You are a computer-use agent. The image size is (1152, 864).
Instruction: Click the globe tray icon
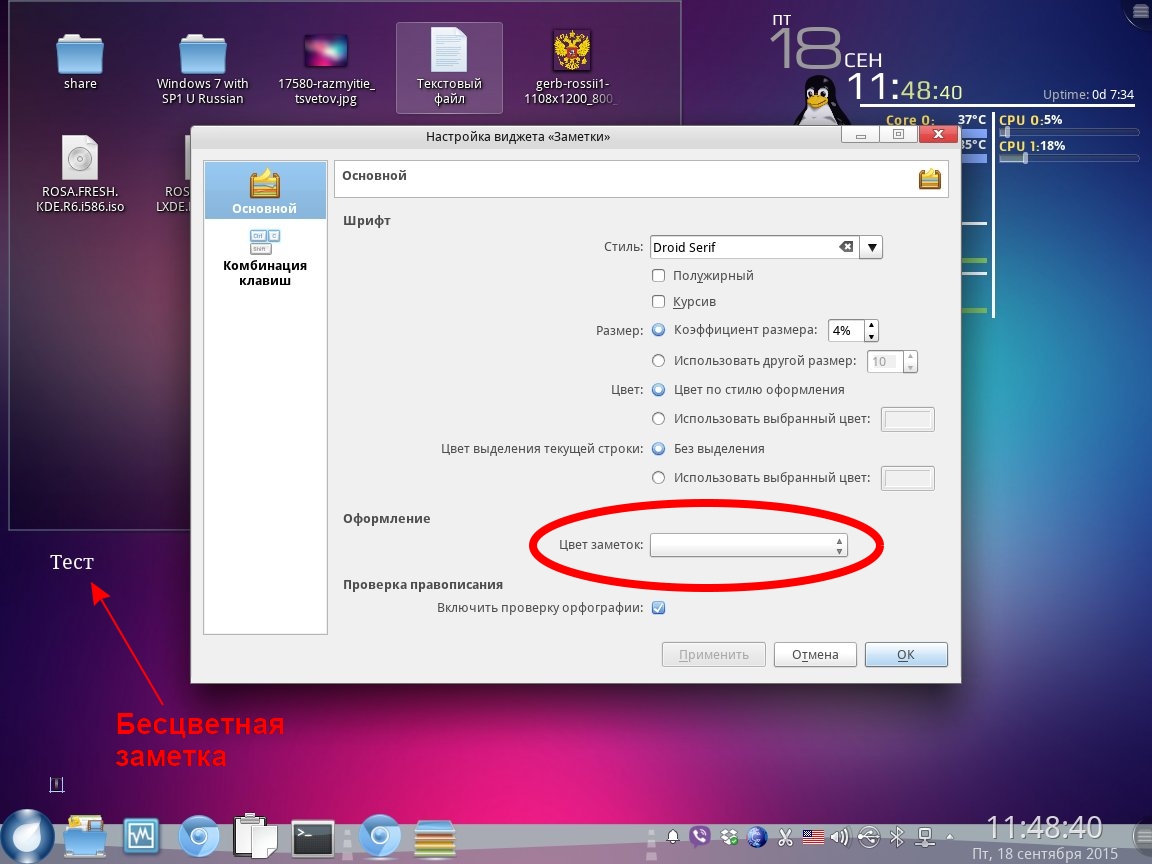(x=757, y=836)
